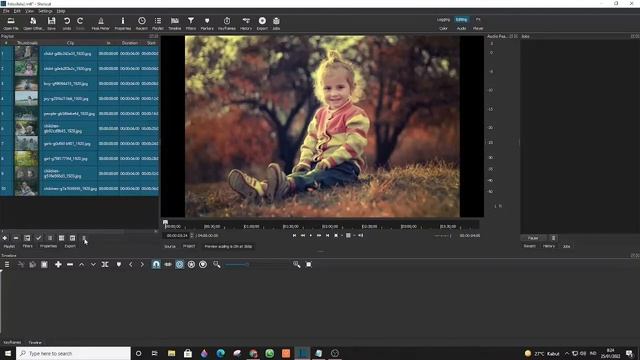Open the Jobs panel from the top toolbar

(276, 23)
